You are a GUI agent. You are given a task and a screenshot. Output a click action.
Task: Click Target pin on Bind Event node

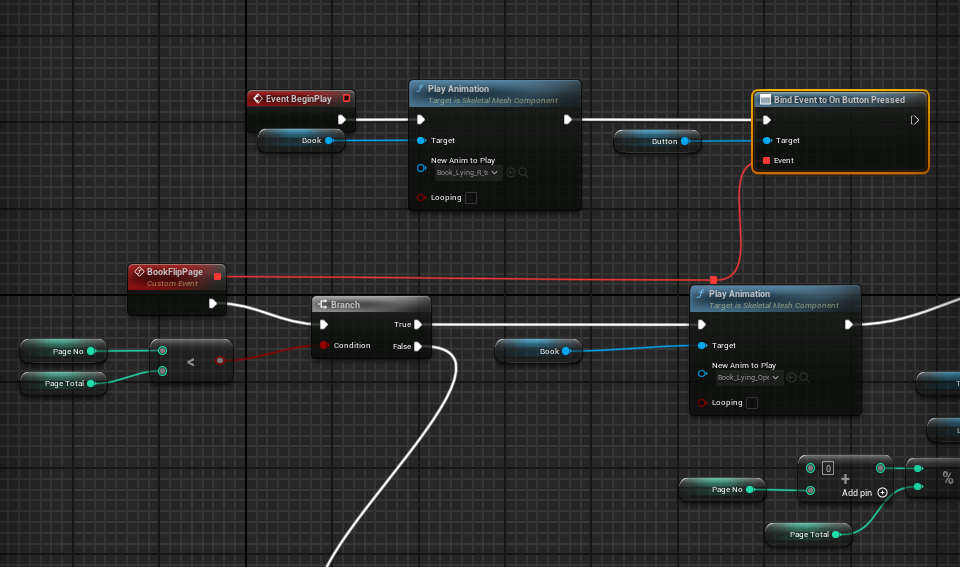click(x=767, y=141)
